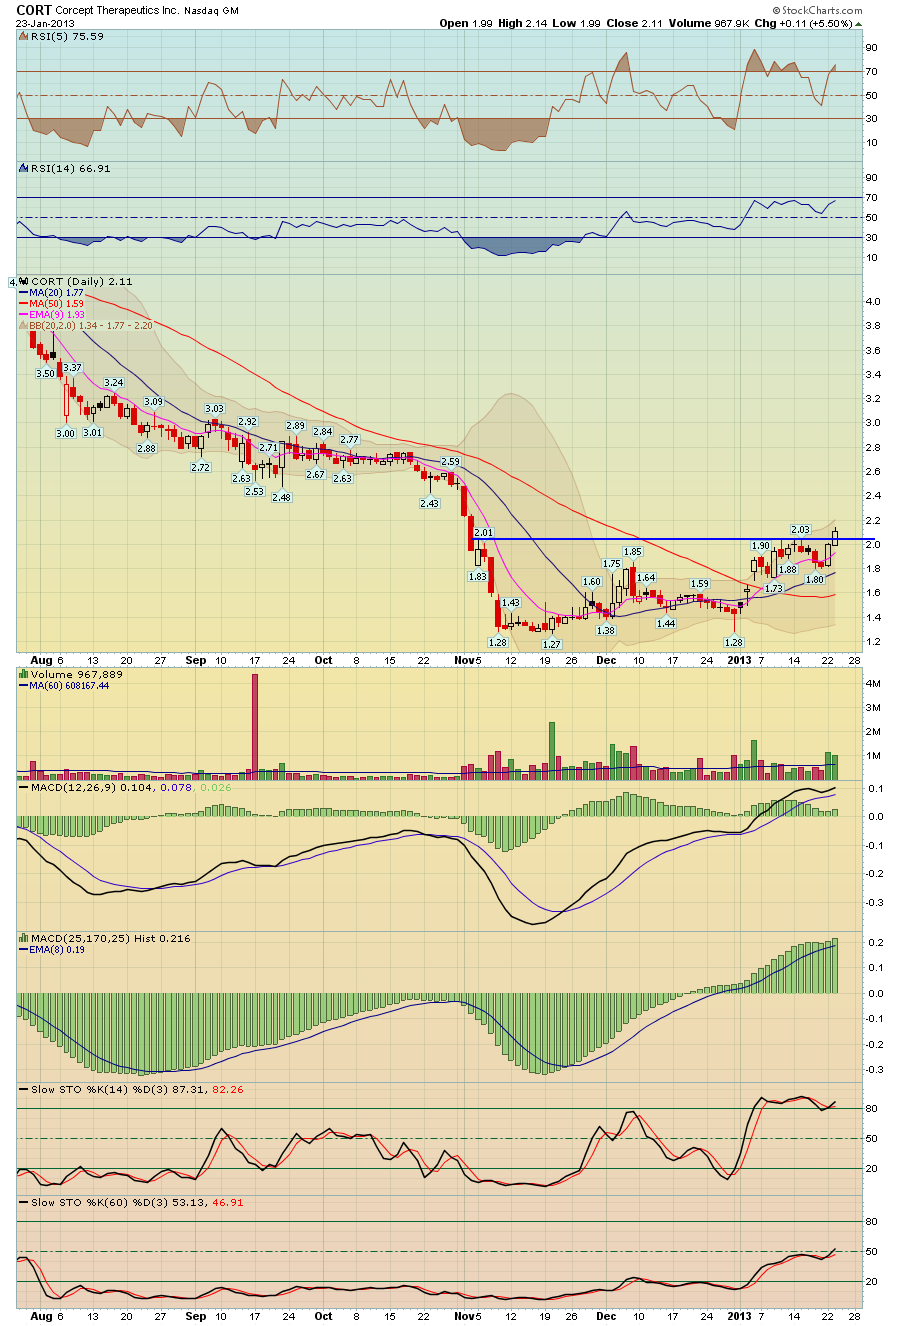Click the bars icon beside MACD(25,170,25) Hist
The image size is (900, 1326).
click(x=24, y=939)
